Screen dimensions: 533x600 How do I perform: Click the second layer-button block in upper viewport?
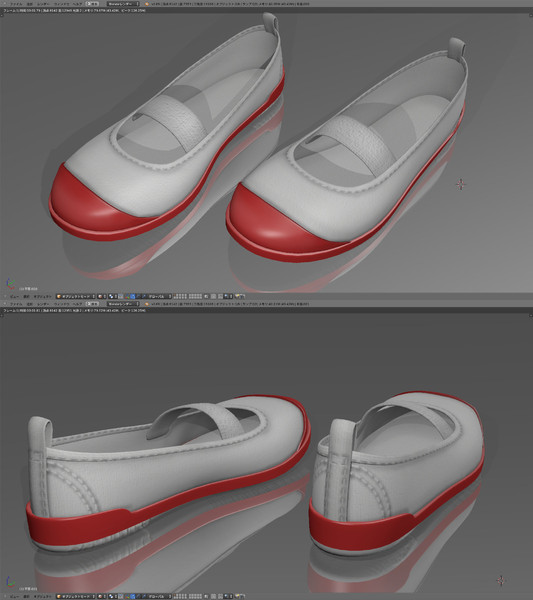click(x=195, y=296)
